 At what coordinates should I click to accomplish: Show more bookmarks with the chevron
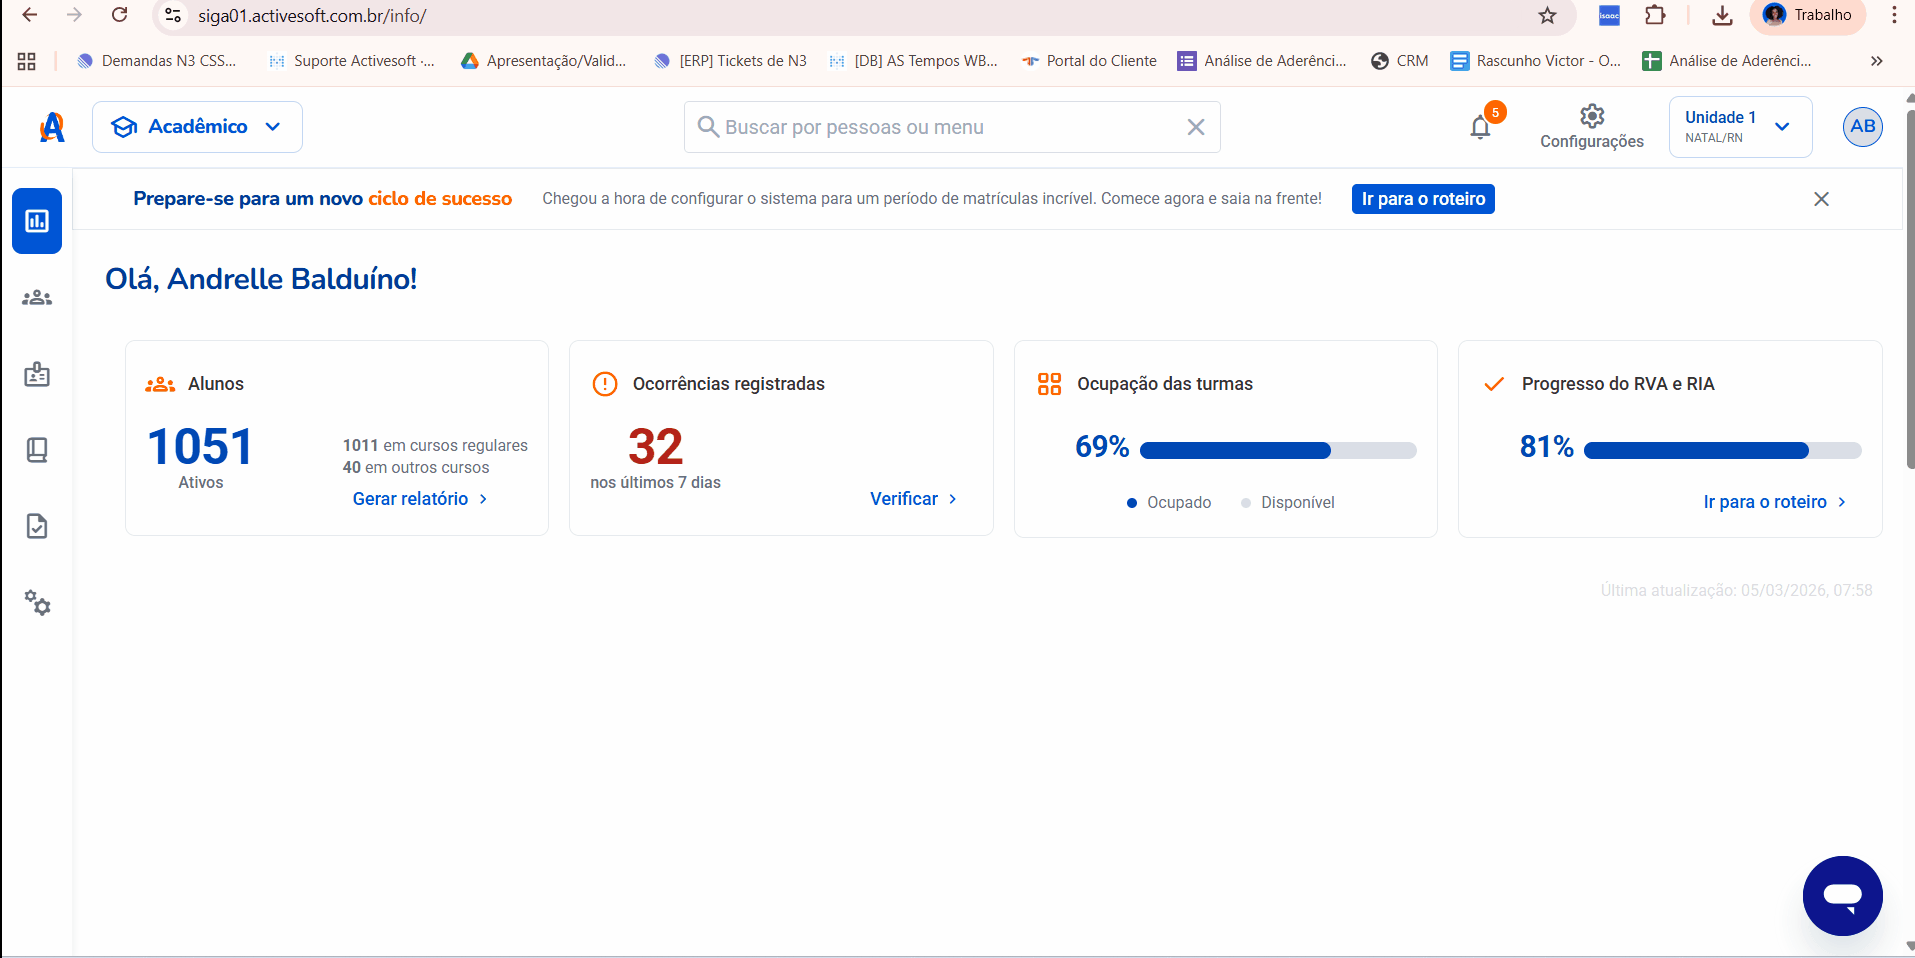click(1877, 61)
